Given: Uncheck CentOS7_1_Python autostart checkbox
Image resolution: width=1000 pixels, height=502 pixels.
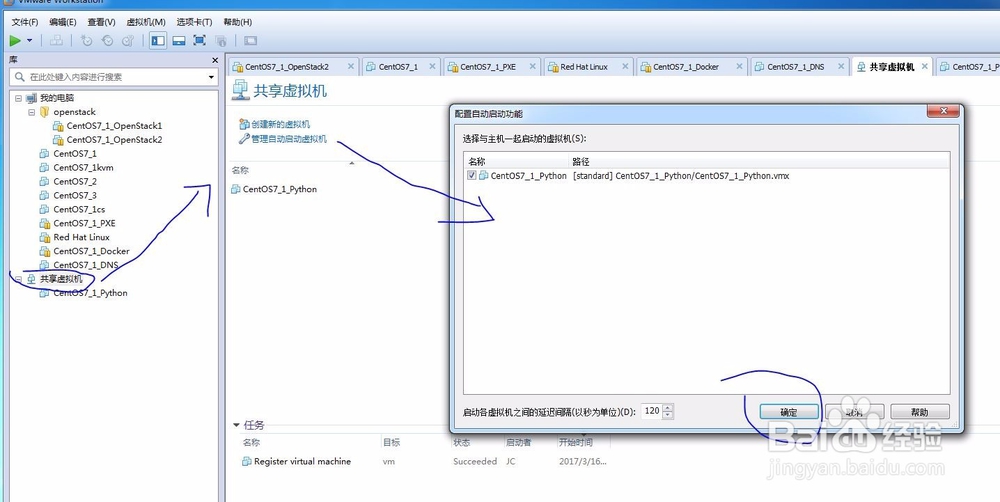Looking at the screenshot, I should click(x=472, y=175).
